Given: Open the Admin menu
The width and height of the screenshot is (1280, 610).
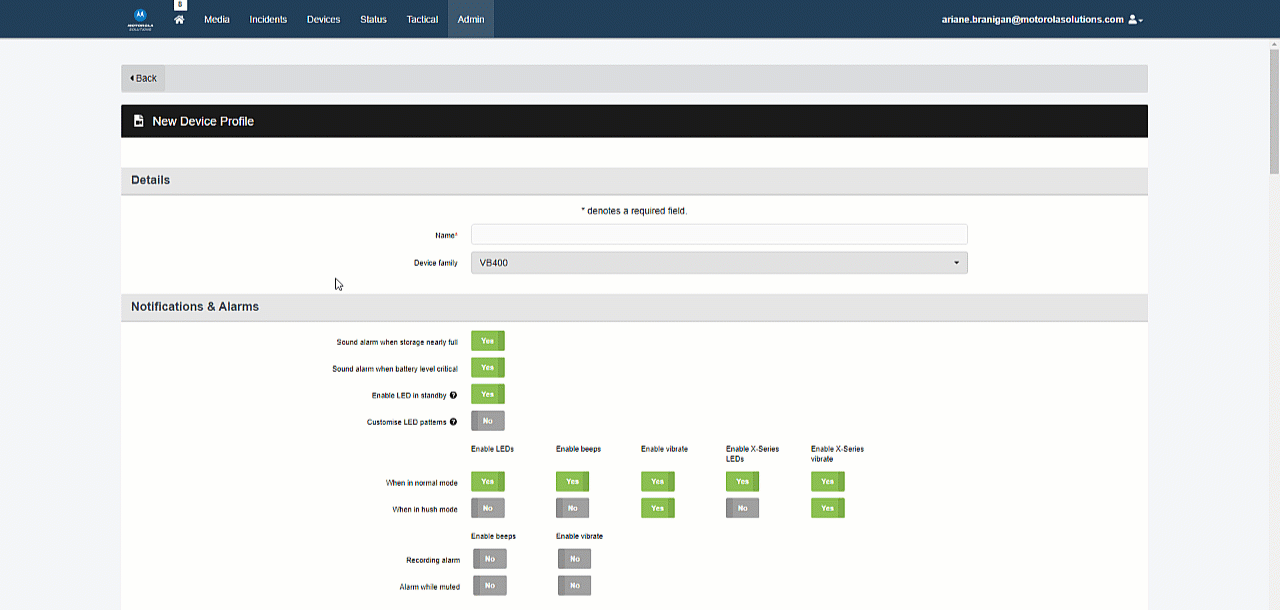Looking at the screenshot, I should pyautogui.click(x=471, y=19).
